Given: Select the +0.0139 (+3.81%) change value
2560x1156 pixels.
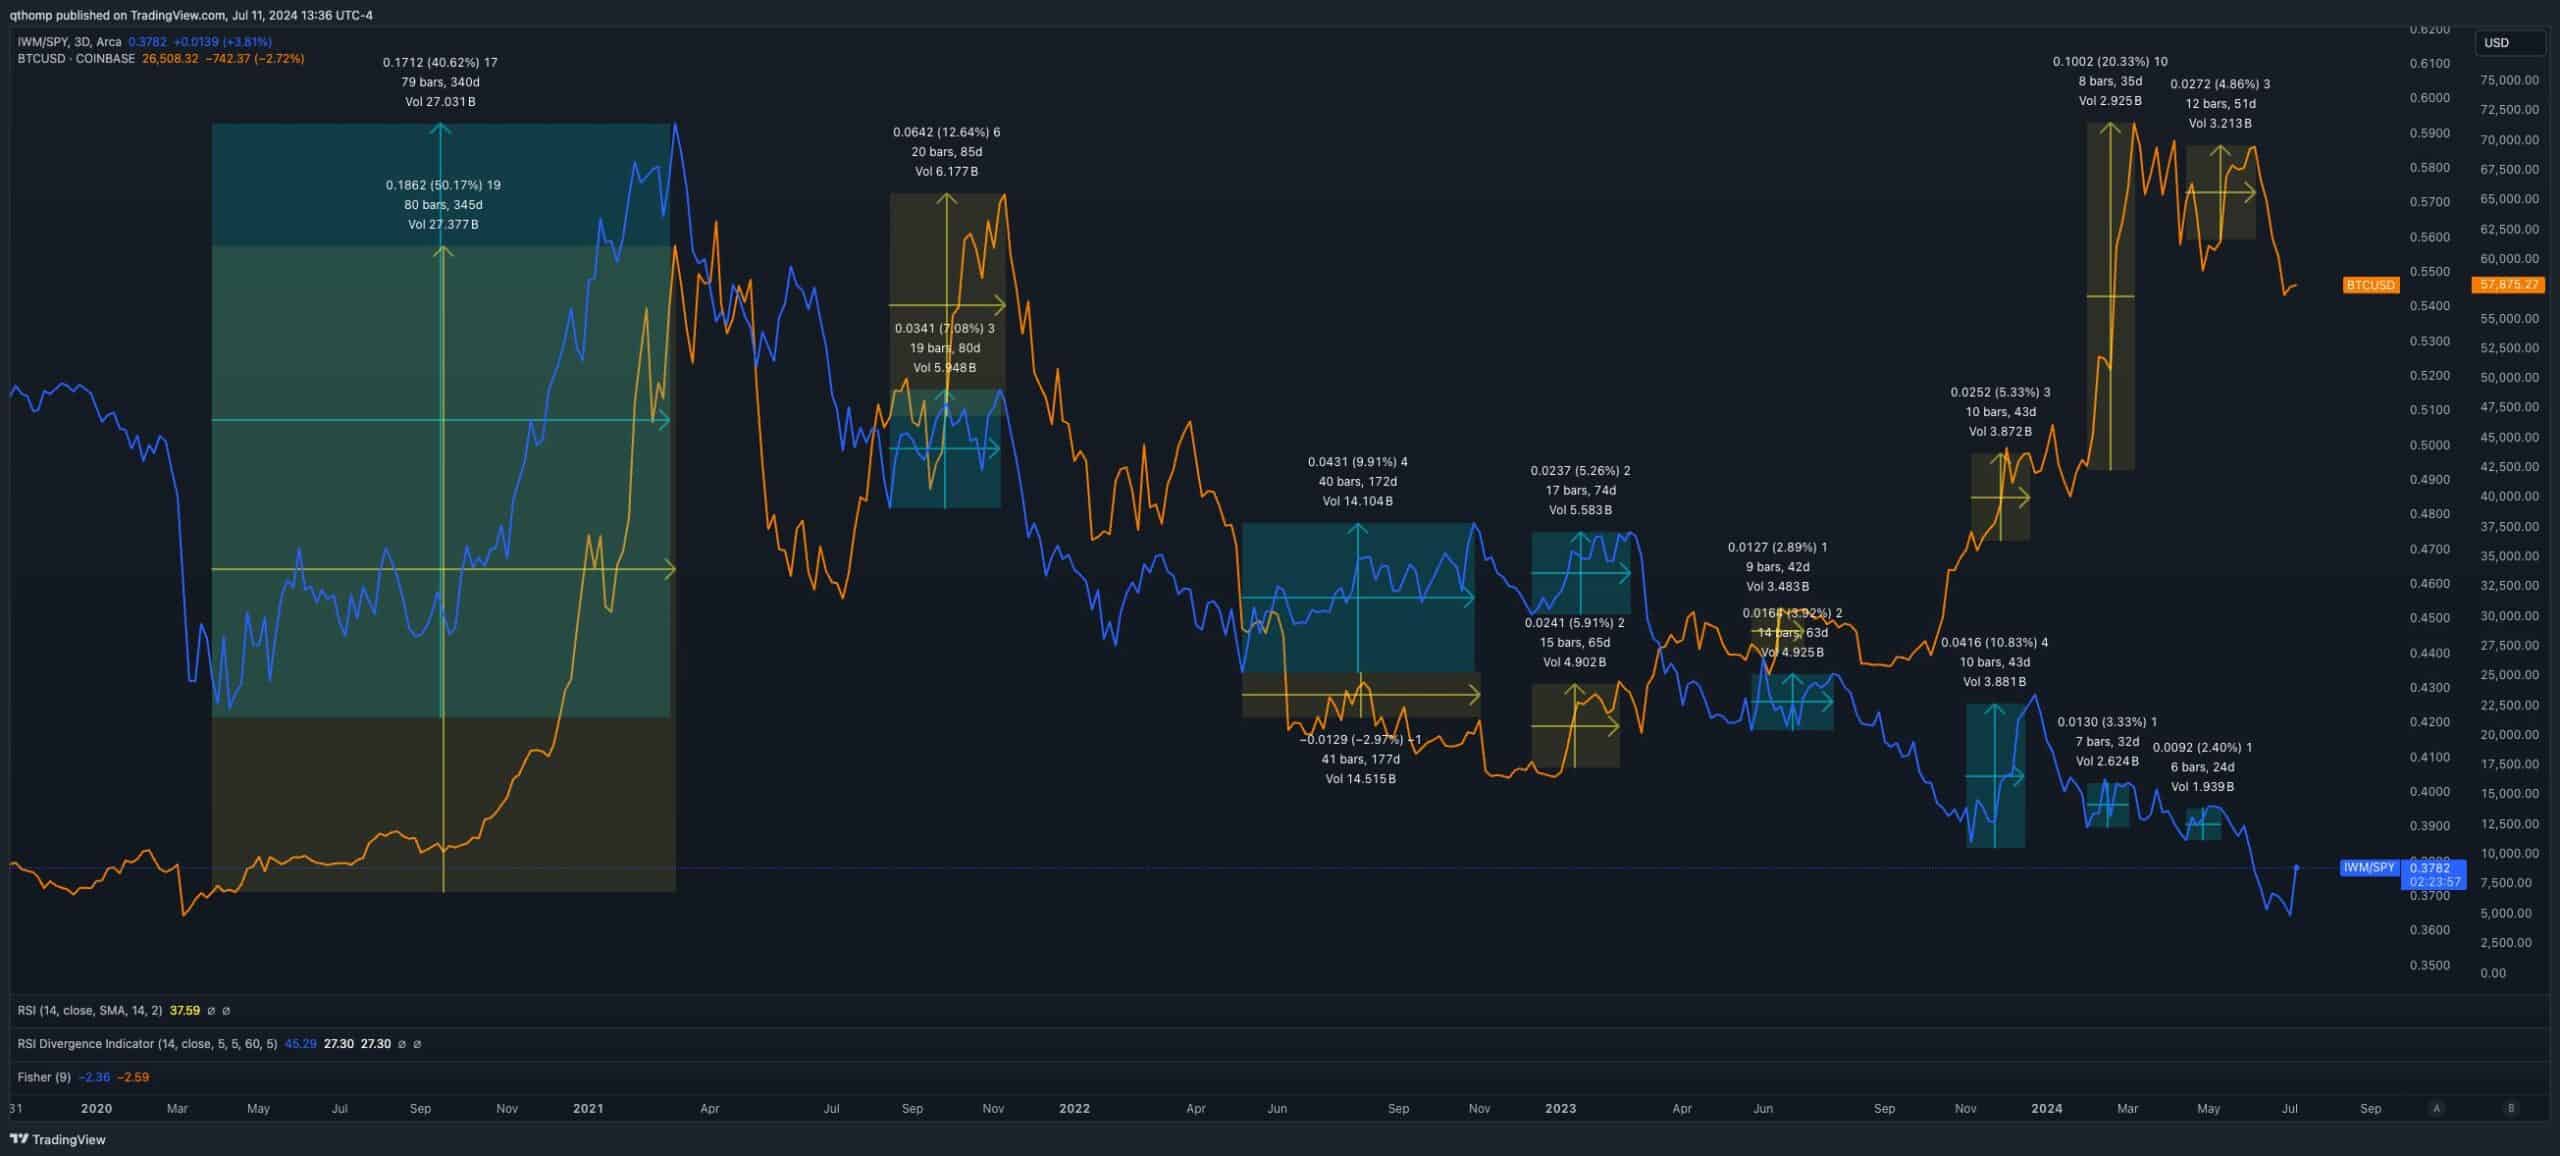Looking at the screenshot, I should pyautogui.click(x=222, y=42).
